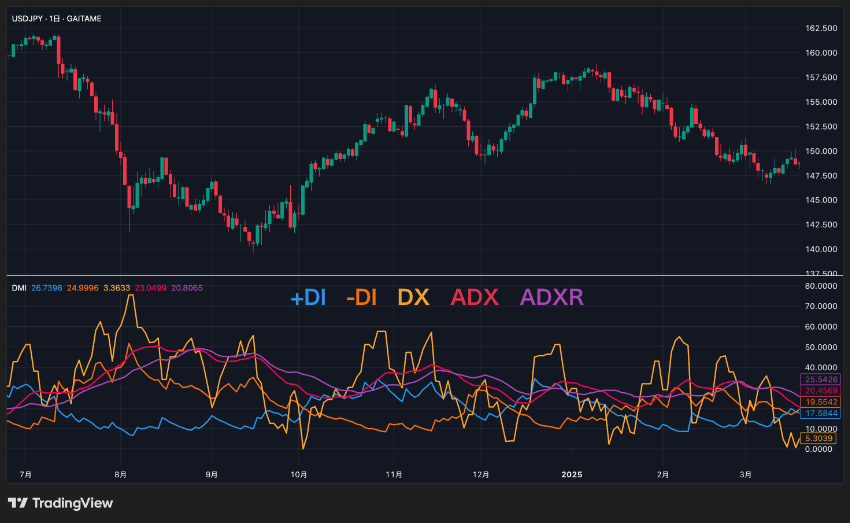Click the 70.0000 indicator scale label
The width and height of the screenshot is (850, 523).
821,306
